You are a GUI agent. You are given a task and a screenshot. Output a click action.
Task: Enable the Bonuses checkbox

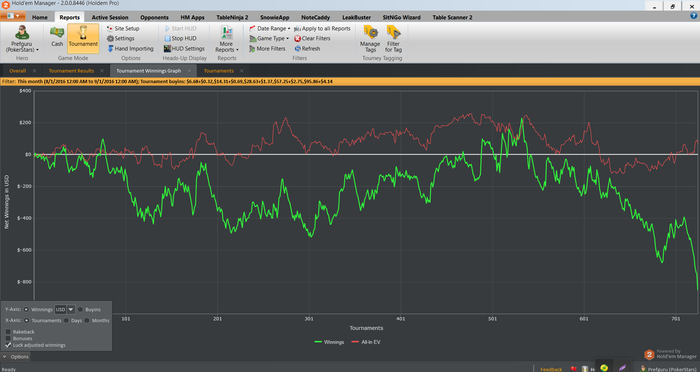[8, 339]
